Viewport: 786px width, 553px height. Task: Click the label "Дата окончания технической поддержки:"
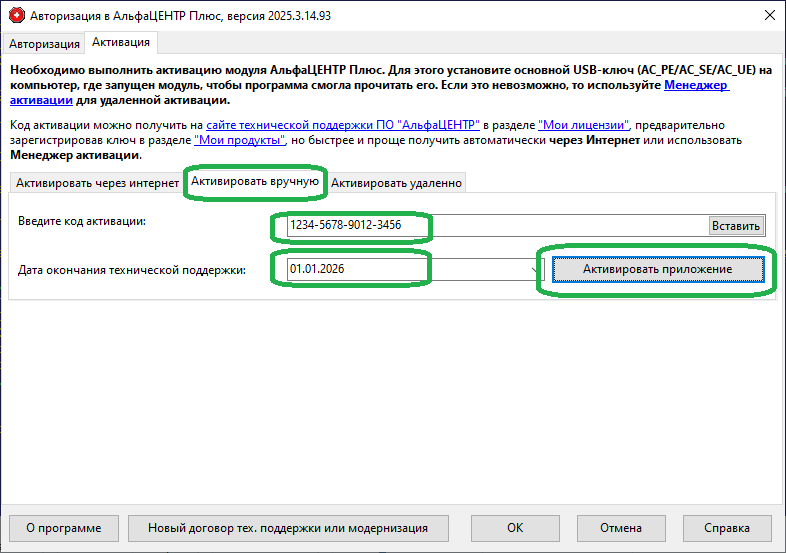[132, 270]
